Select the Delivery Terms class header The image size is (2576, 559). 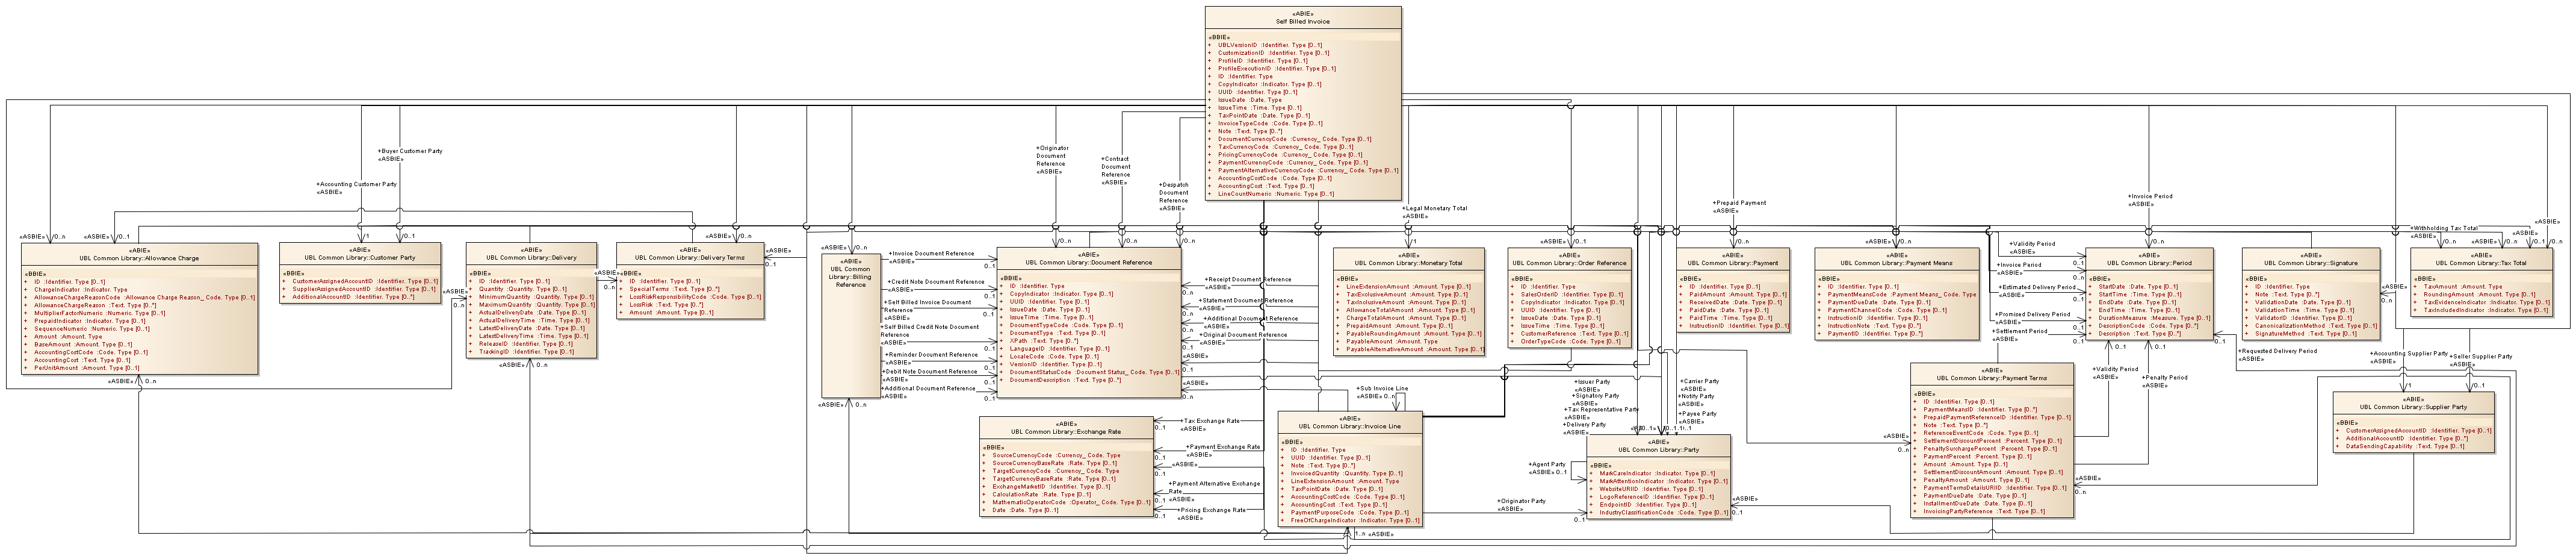(690, 257)
